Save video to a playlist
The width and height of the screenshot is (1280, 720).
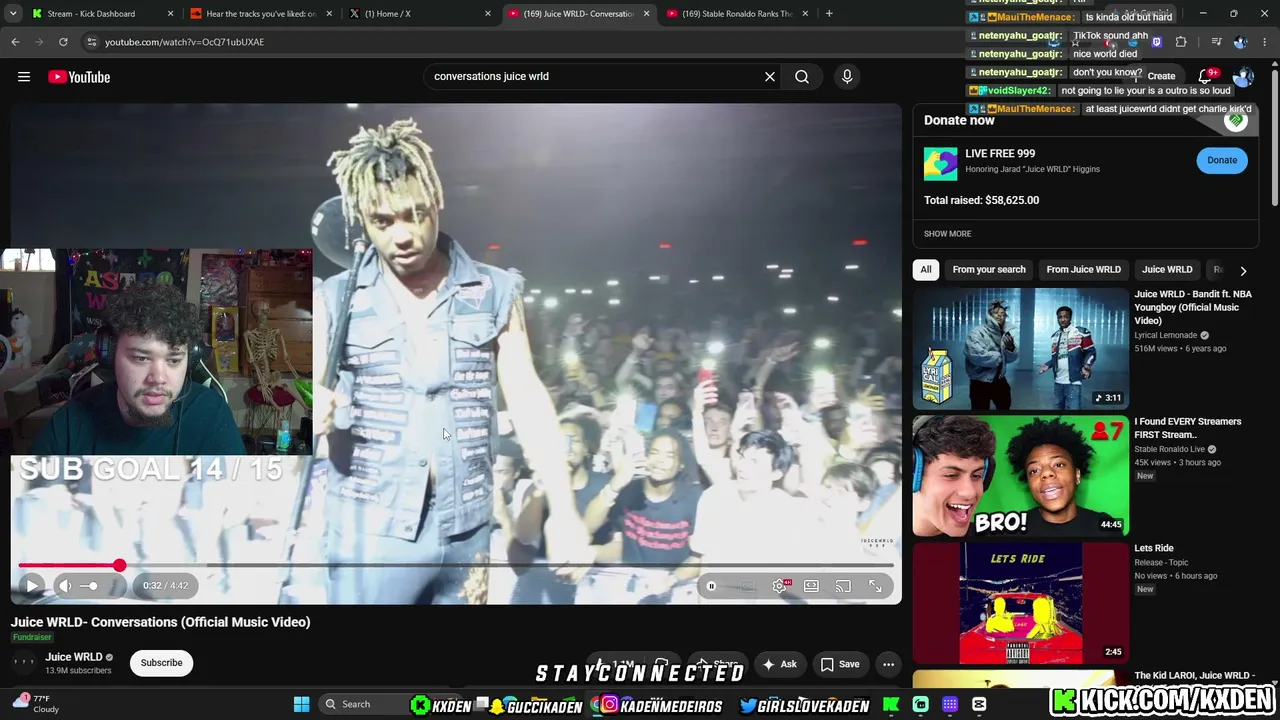click(840, 664)
